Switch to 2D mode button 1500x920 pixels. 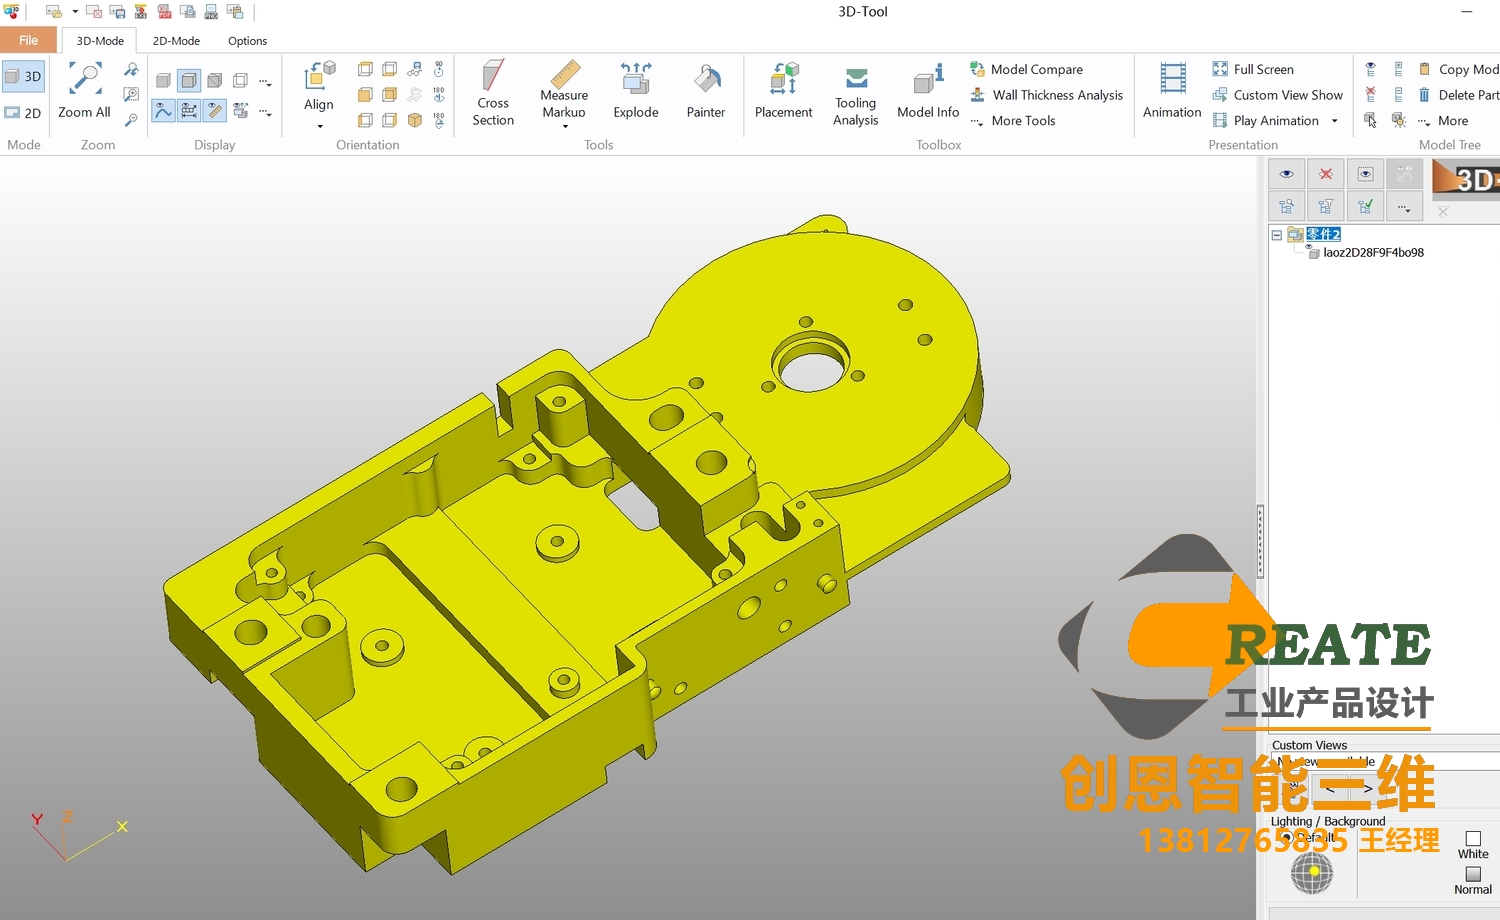pos(23,113)
